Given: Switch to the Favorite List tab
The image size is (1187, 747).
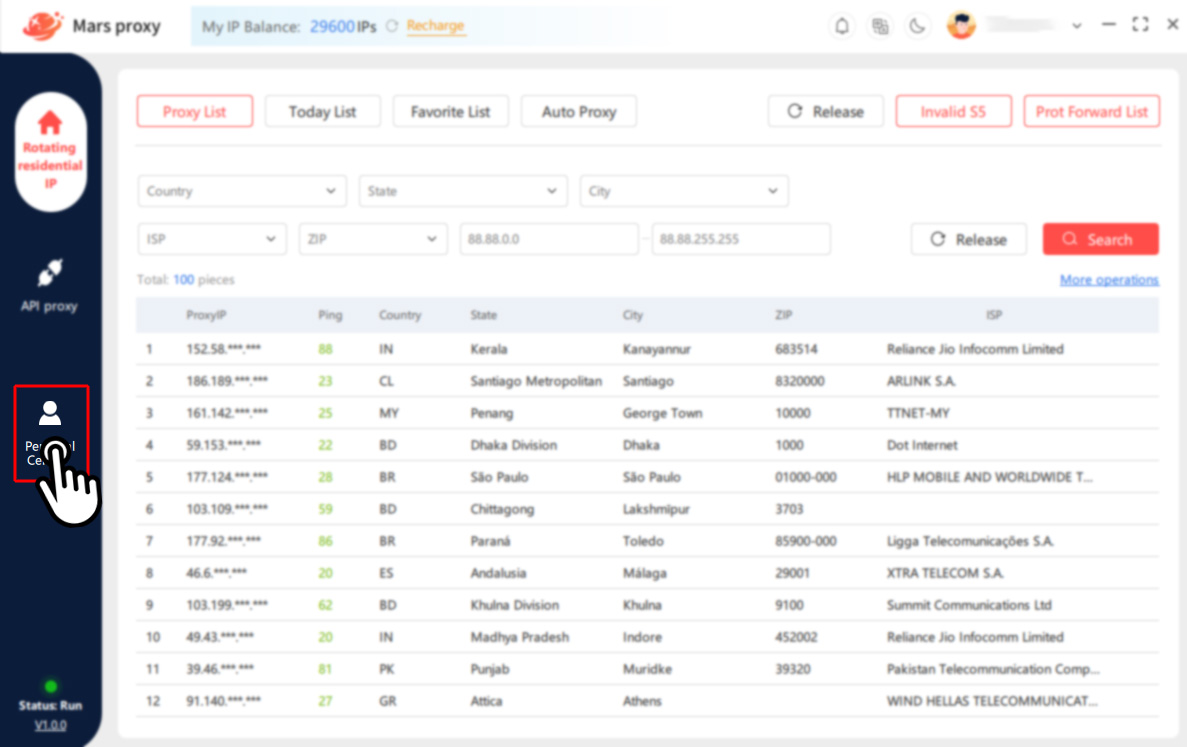Looking at the screenshot, I should (450, 111).
